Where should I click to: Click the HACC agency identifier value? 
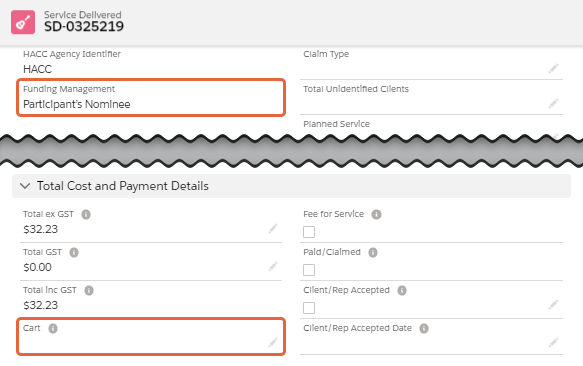pyautogui.click(x=37, y=69)
